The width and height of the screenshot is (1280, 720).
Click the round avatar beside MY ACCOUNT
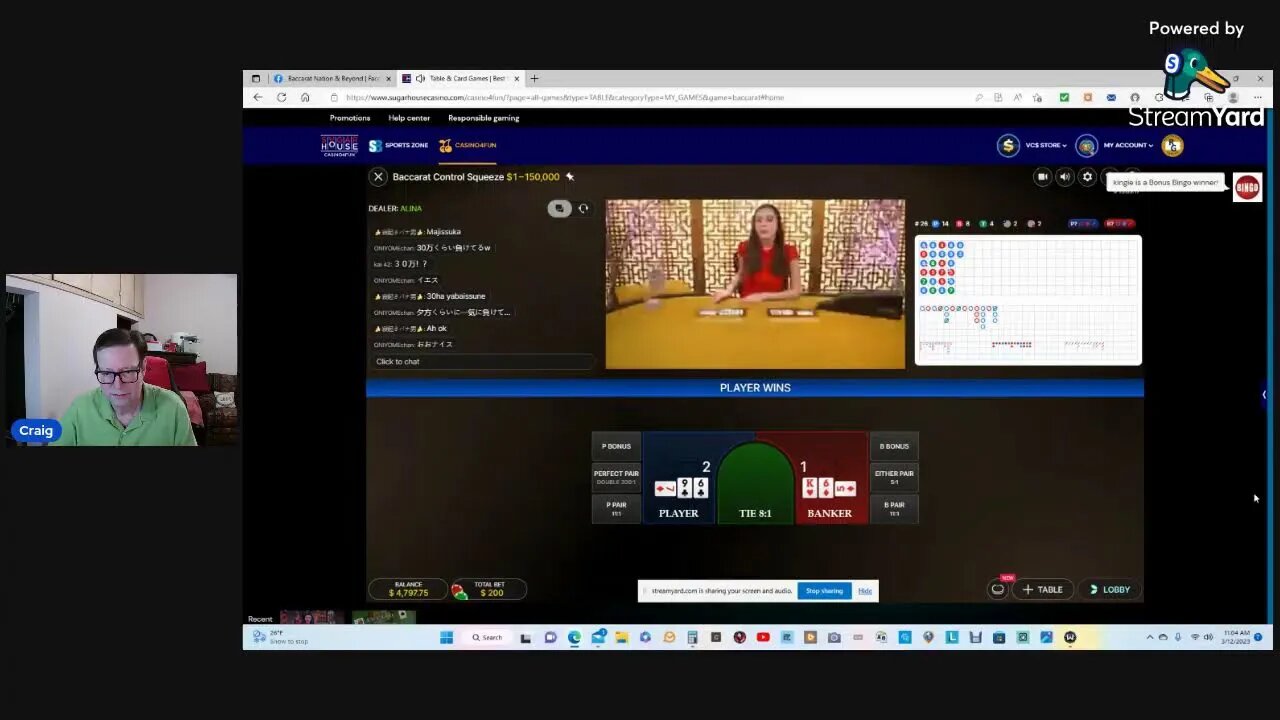1086,146
